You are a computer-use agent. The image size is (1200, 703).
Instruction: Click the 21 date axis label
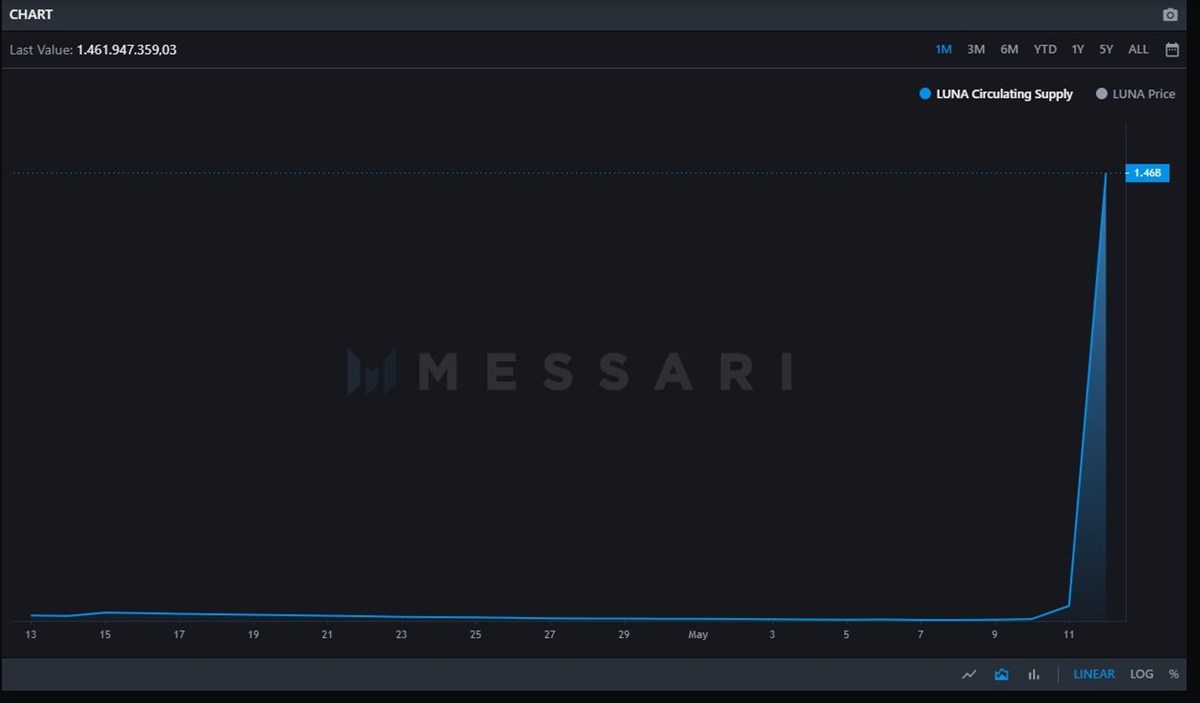(327, 635)
